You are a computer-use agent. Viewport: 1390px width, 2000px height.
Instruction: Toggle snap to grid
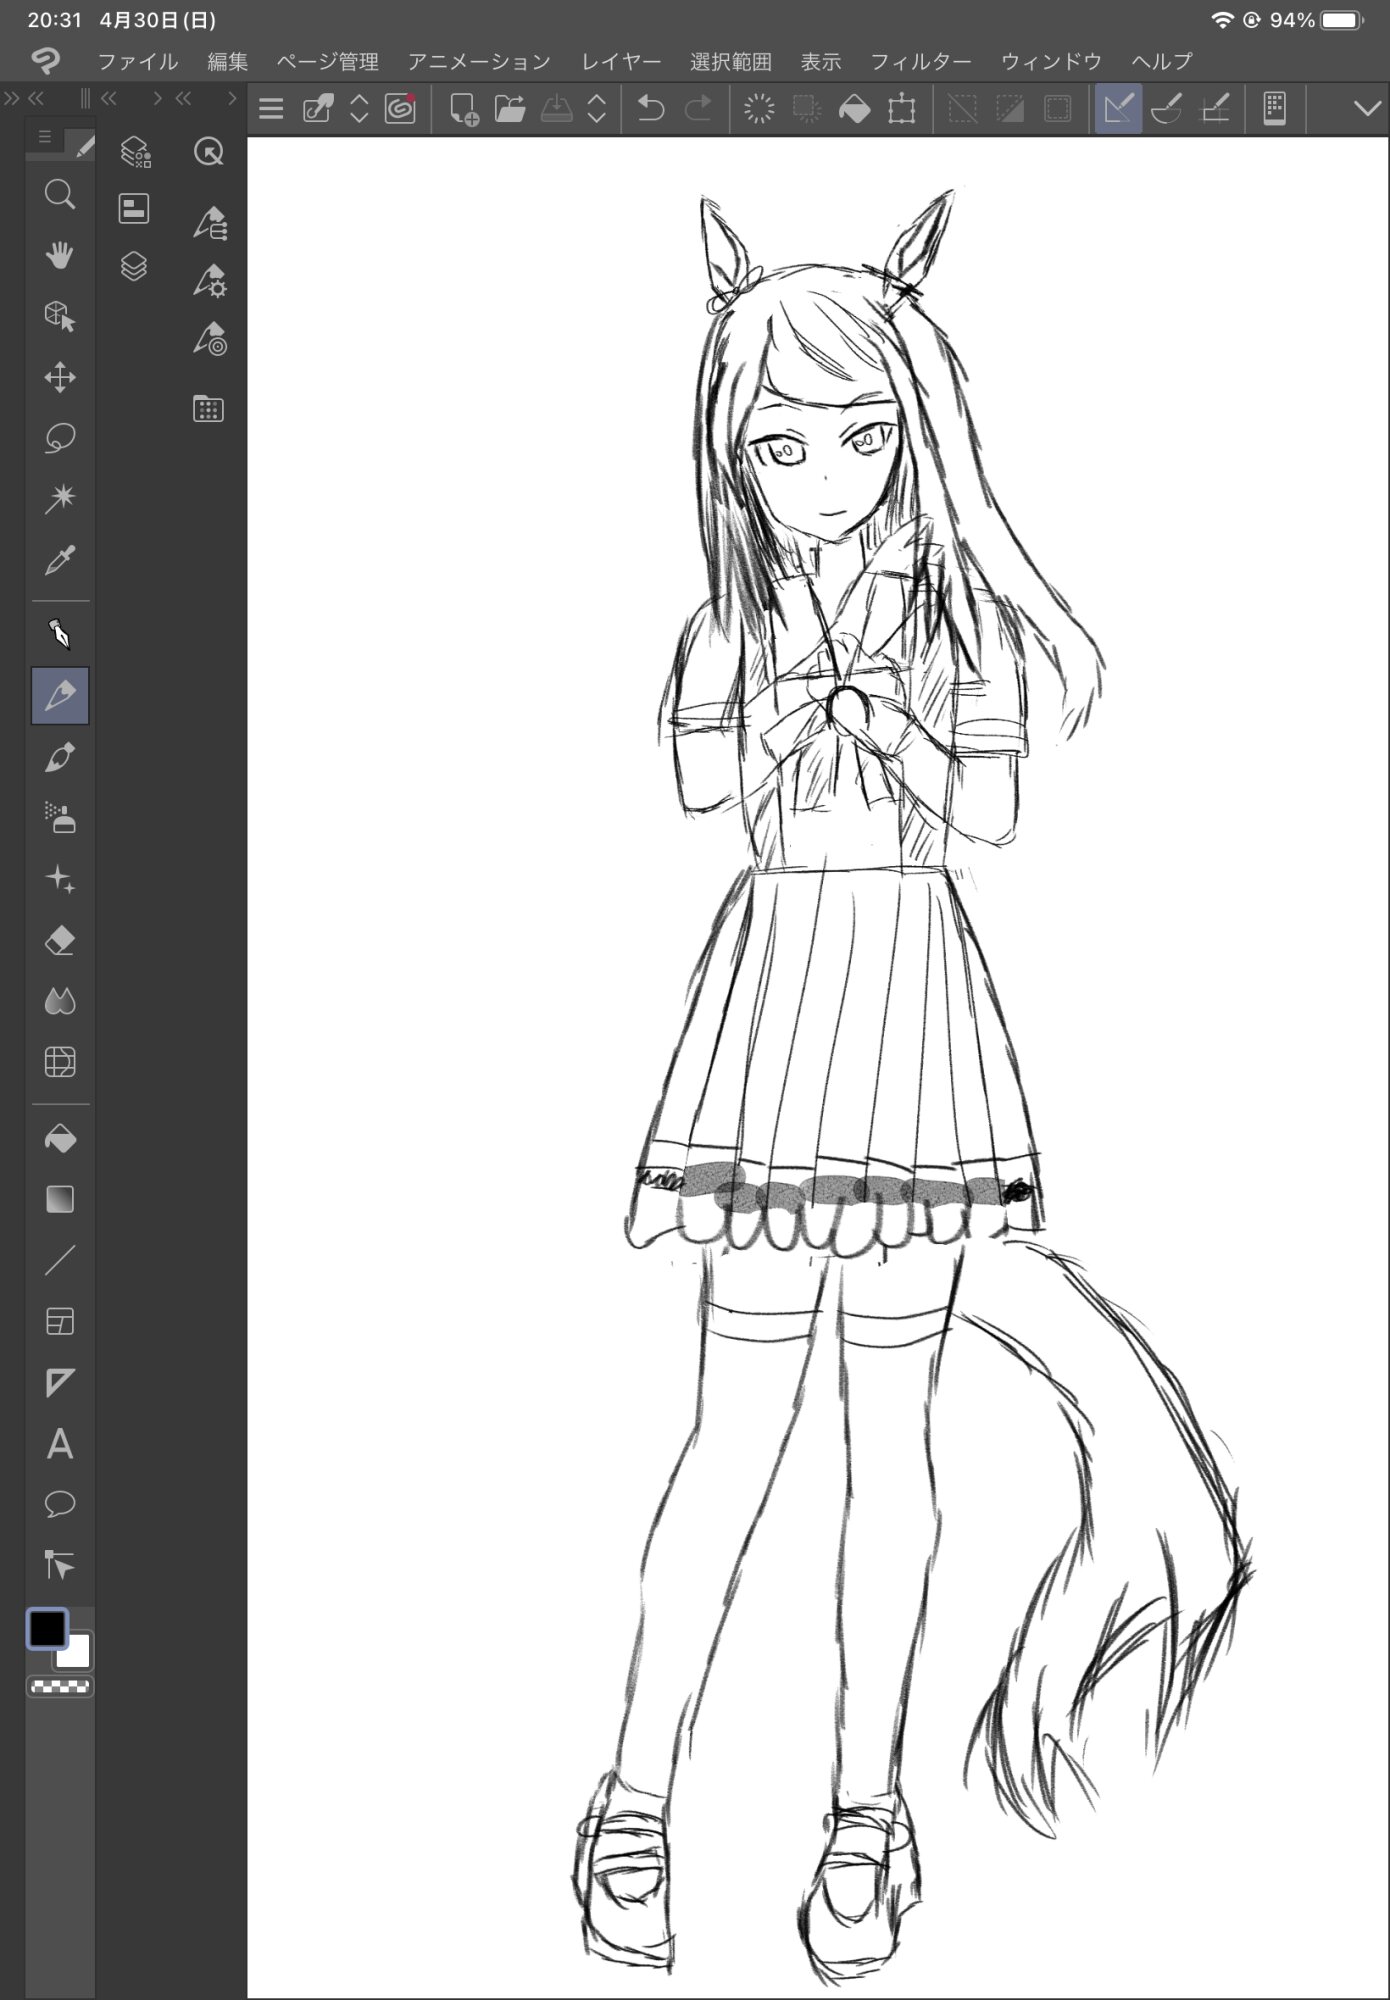[x=1215, y=108]
